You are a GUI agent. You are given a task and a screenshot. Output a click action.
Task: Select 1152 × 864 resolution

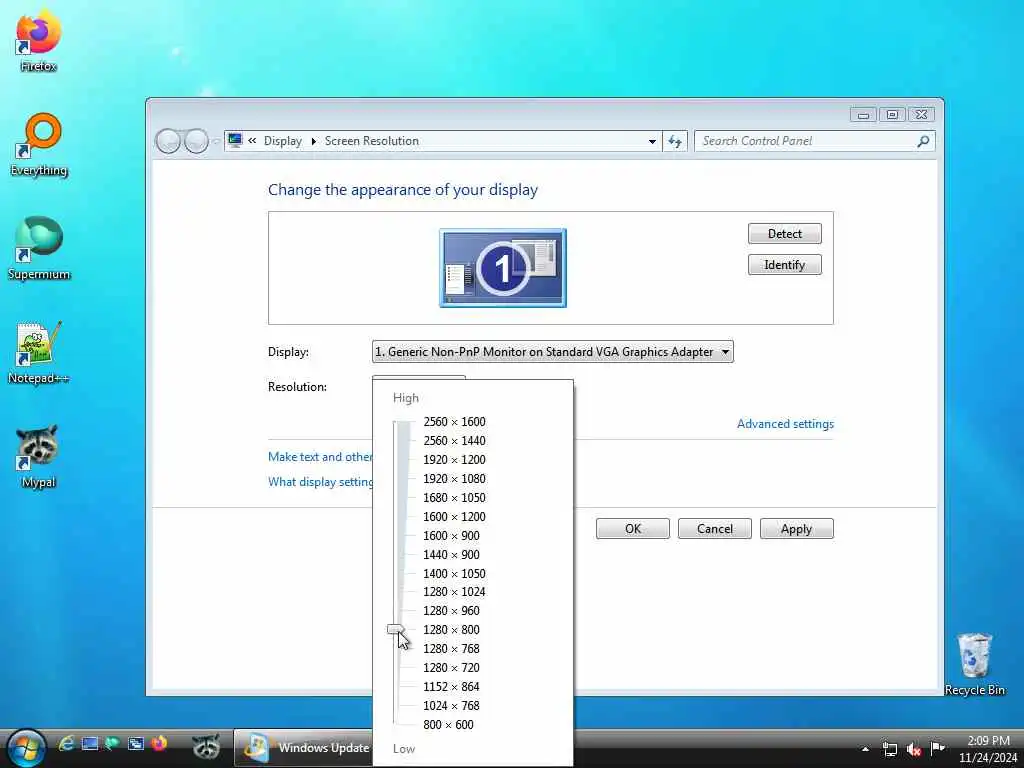click(451, 686)
